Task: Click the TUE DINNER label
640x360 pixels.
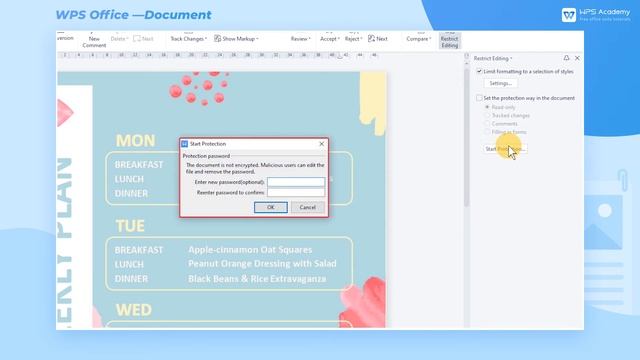Action: (x=131, y=279)
